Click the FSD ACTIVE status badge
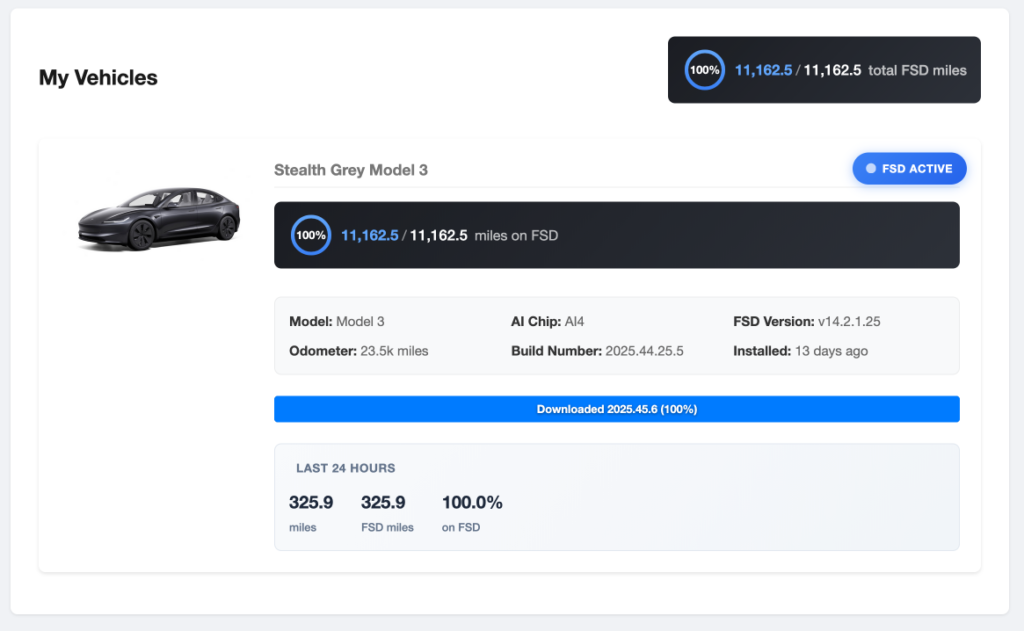 point(909,169)
